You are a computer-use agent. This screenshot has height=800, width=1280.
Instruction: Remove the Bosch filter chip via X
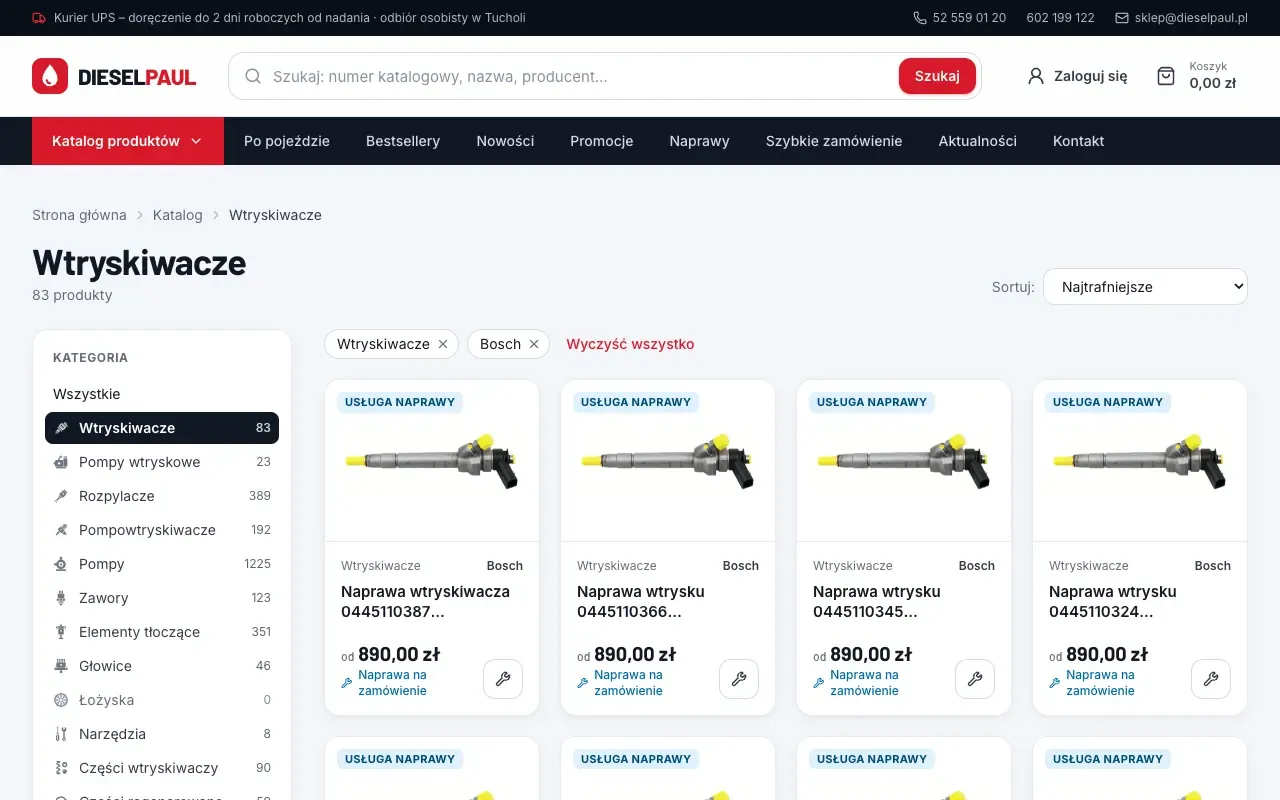(534, 344)
